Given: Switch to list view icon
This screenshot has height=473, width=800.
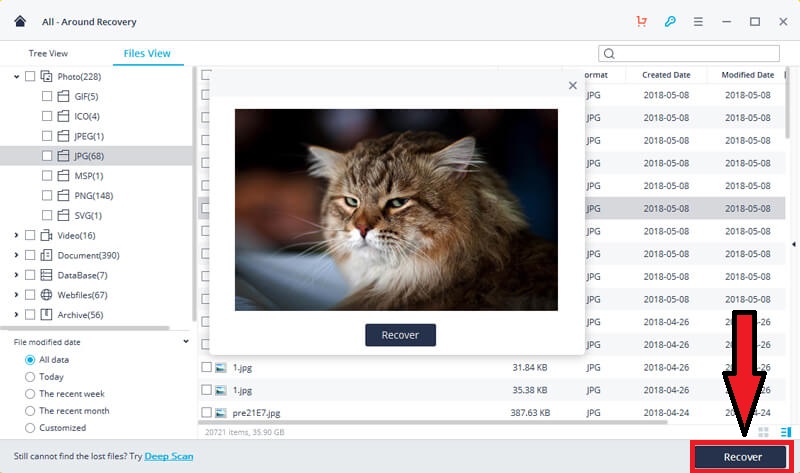Looking at the screenshot, I should click(x=785, y=432).
